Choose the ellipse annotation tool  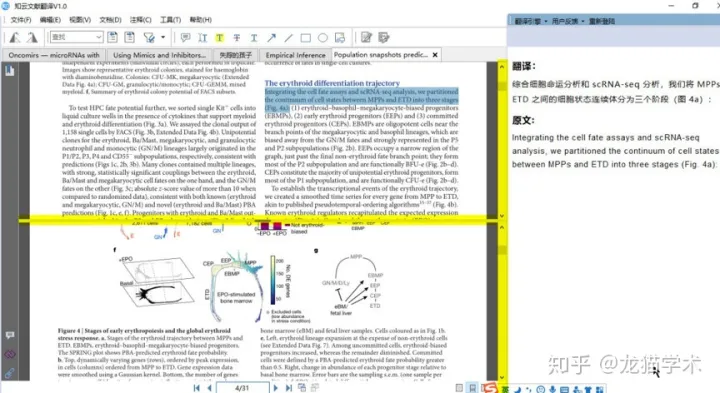click(323, 38)
